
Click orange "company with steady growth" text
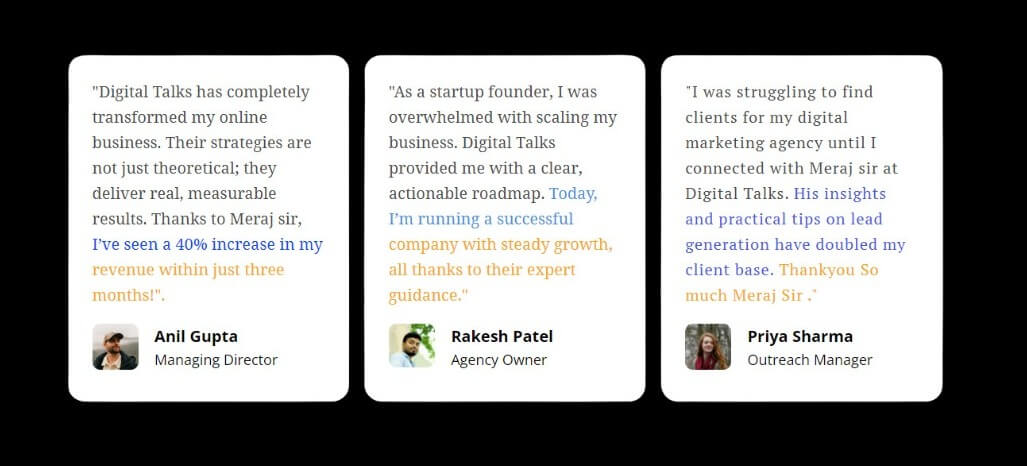tap(500, 244)
